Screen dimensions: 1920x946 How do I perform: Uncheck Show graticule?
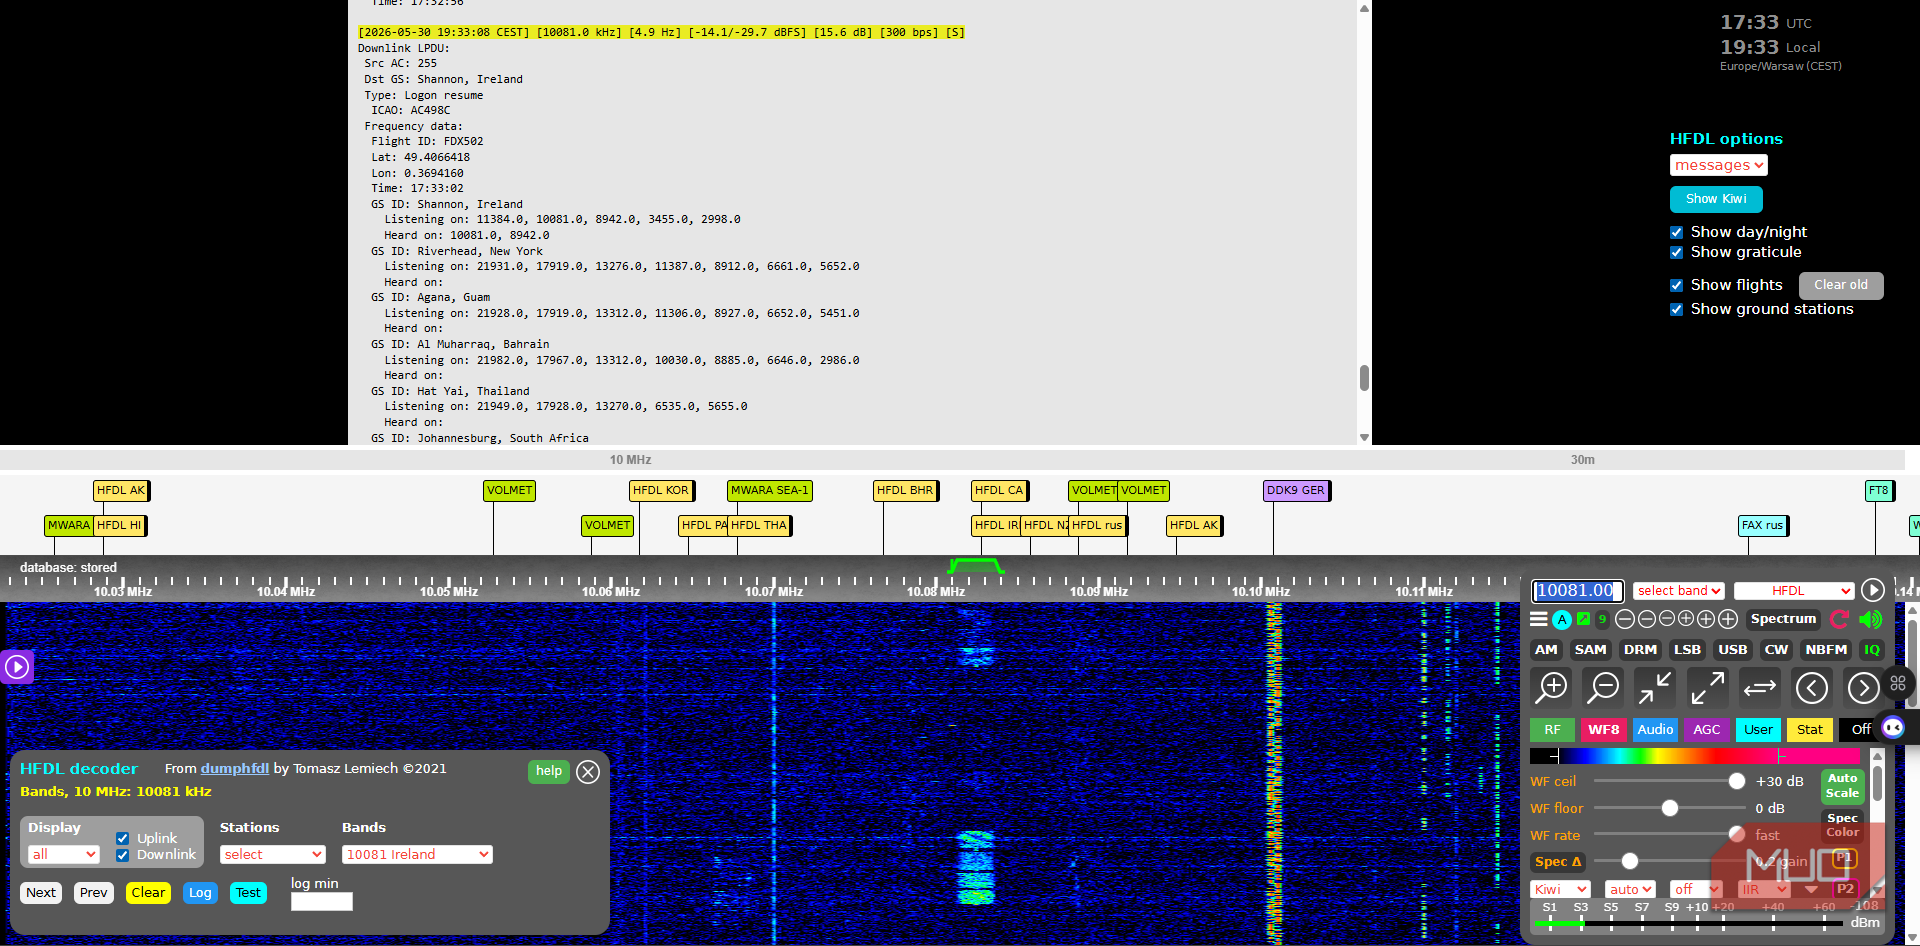click(1676, 252)
